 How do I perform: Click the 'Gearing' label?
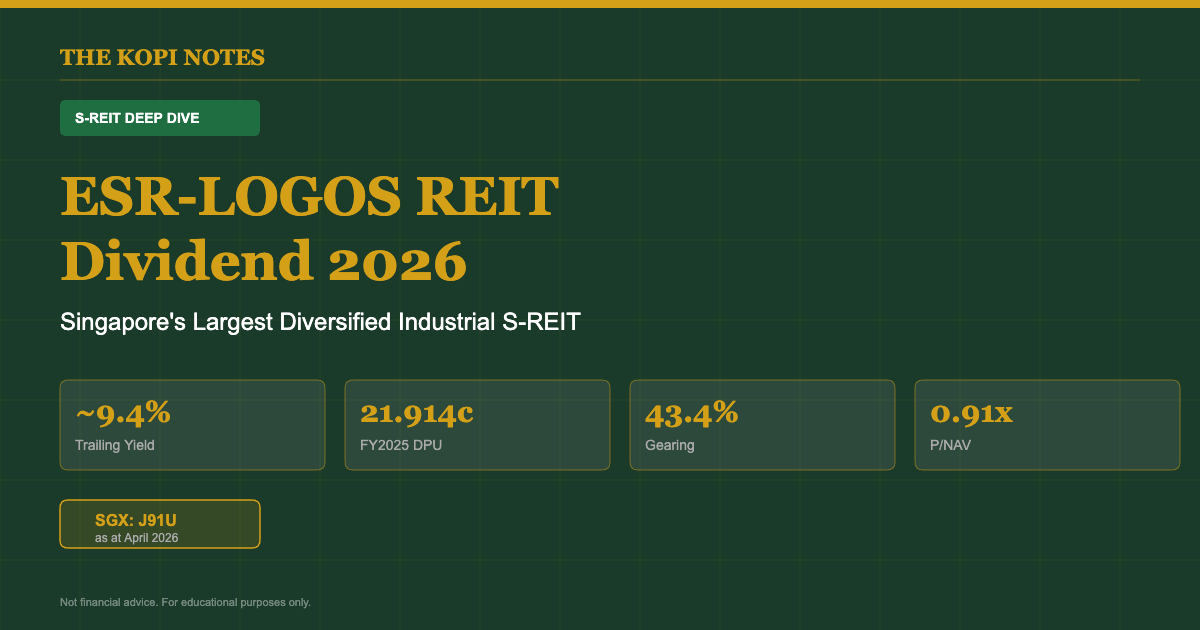(670, 445)
